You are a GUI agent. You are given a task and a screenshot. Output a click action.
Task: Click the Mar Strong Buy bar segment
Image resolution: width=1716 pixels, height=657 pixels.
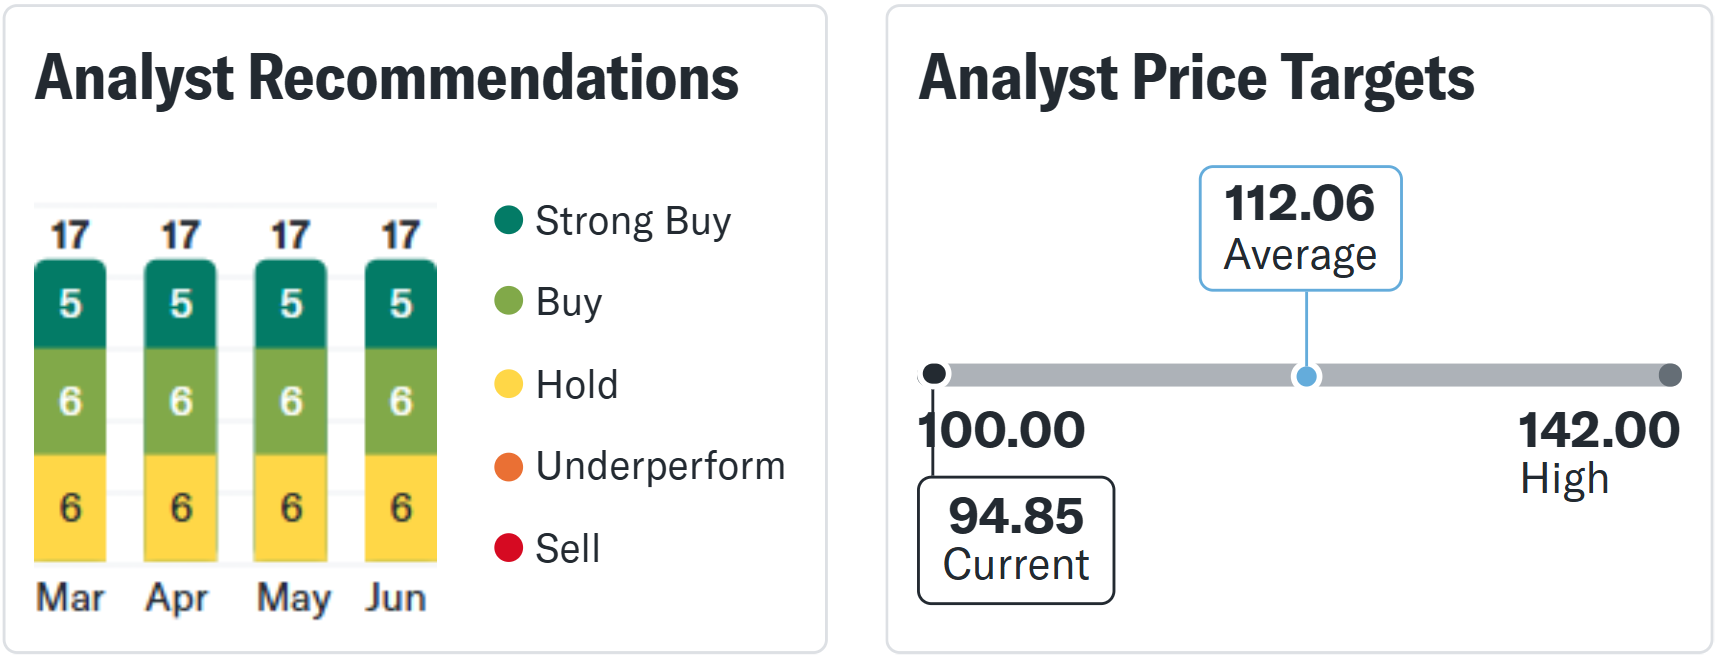pyautogui.click(x=70, y=303)
